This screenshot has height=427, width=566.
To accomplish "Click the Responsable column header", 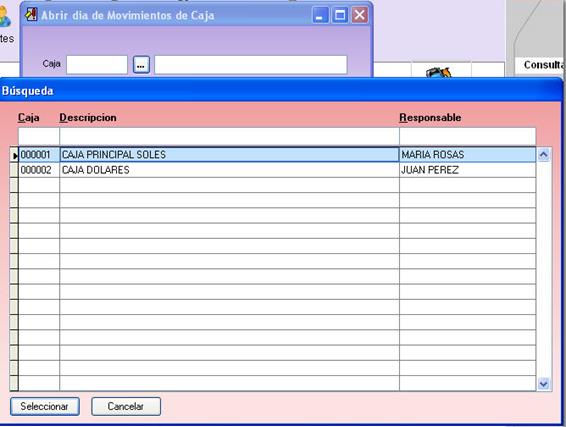I will point(430,118).
